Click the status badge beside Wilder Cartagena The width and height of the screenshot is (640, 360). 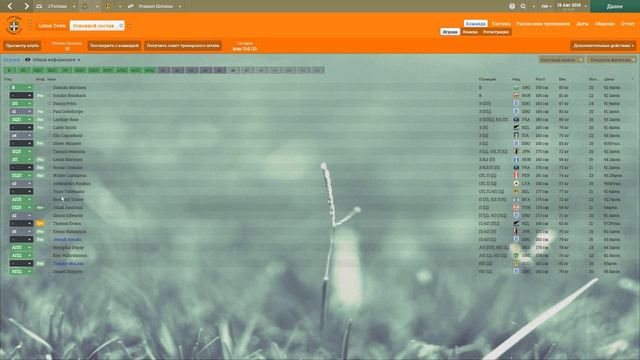40,176
